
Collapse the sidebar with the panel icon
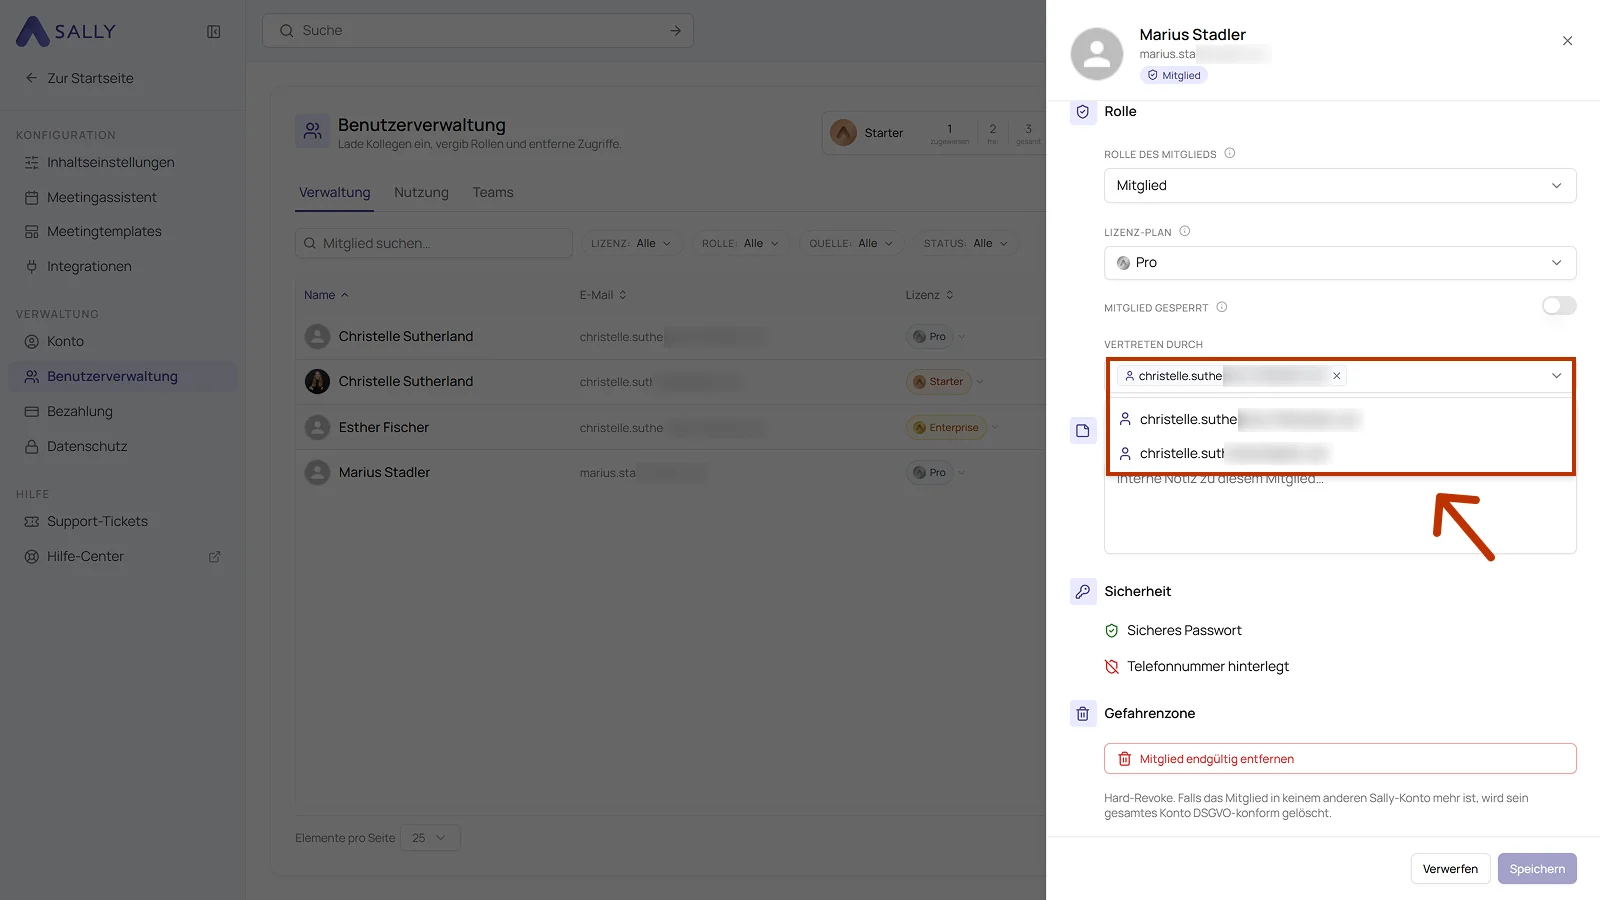coord(214,32)
